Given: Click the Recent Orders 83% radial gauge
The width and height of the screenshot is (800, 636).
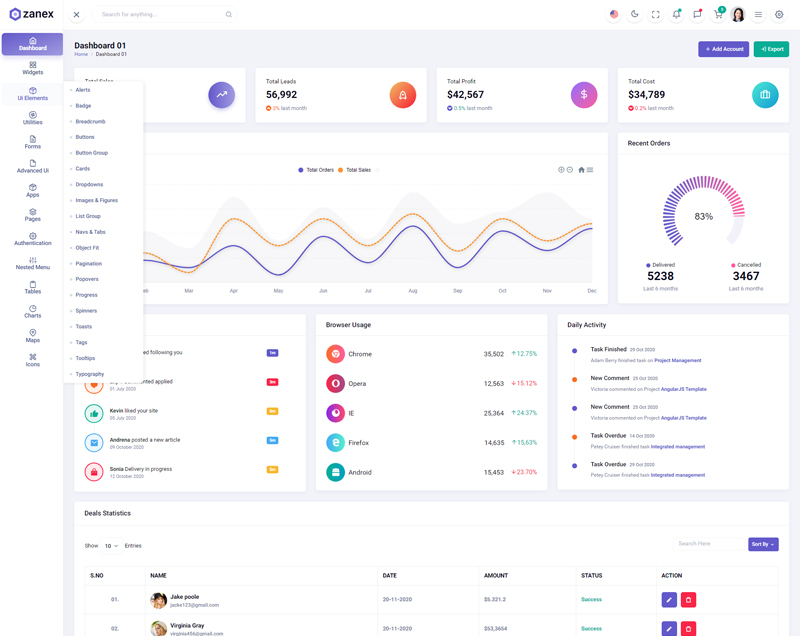Looking at the screenshot, I should click(x=703, y=215).
